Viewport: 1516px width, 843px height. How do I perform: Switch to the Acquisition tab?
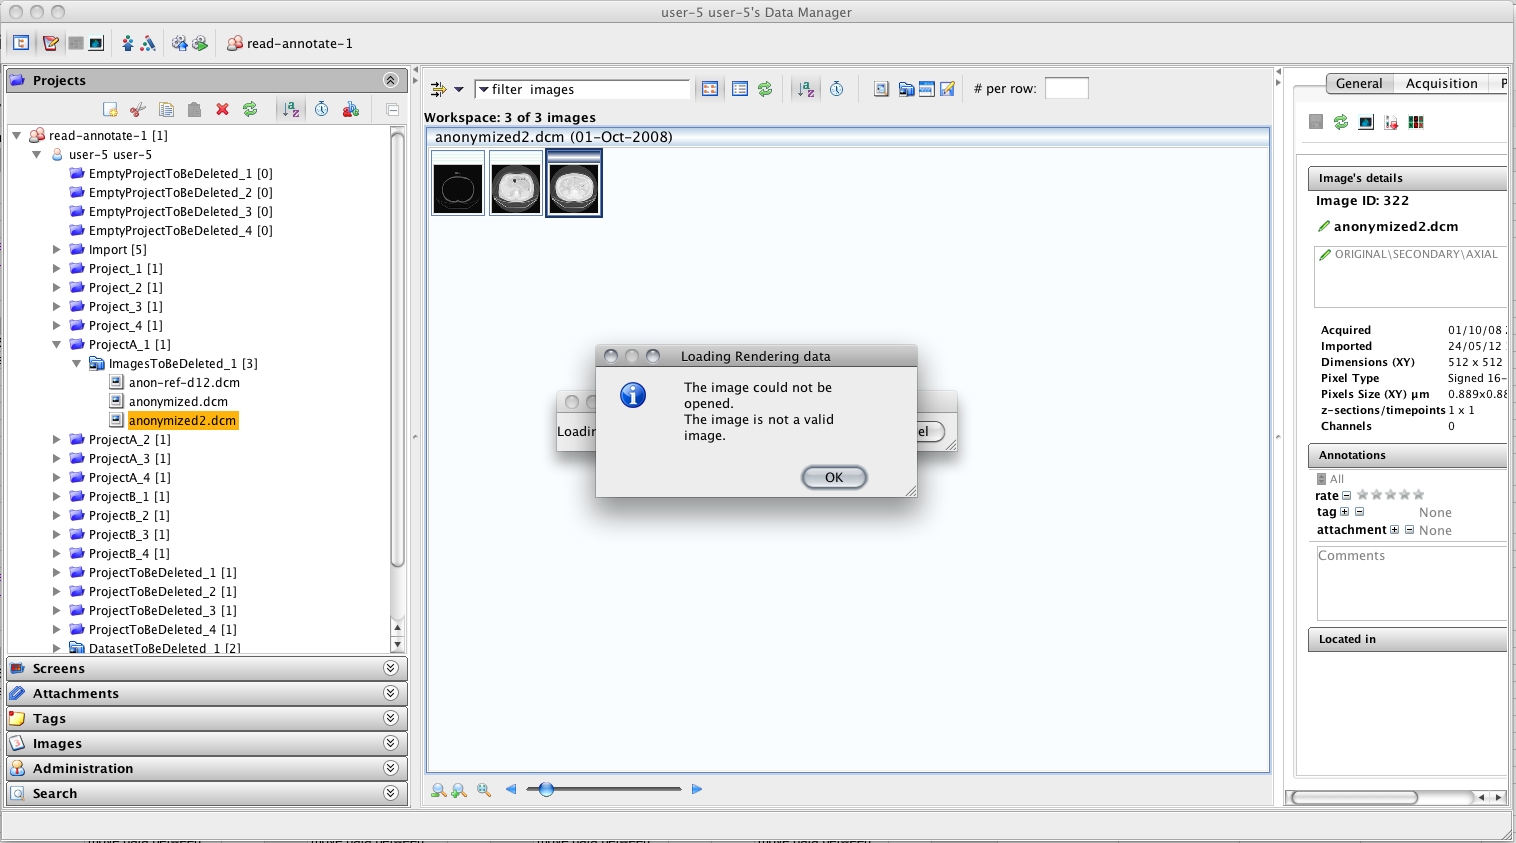pyautogui.click(x=1441, y=84)
